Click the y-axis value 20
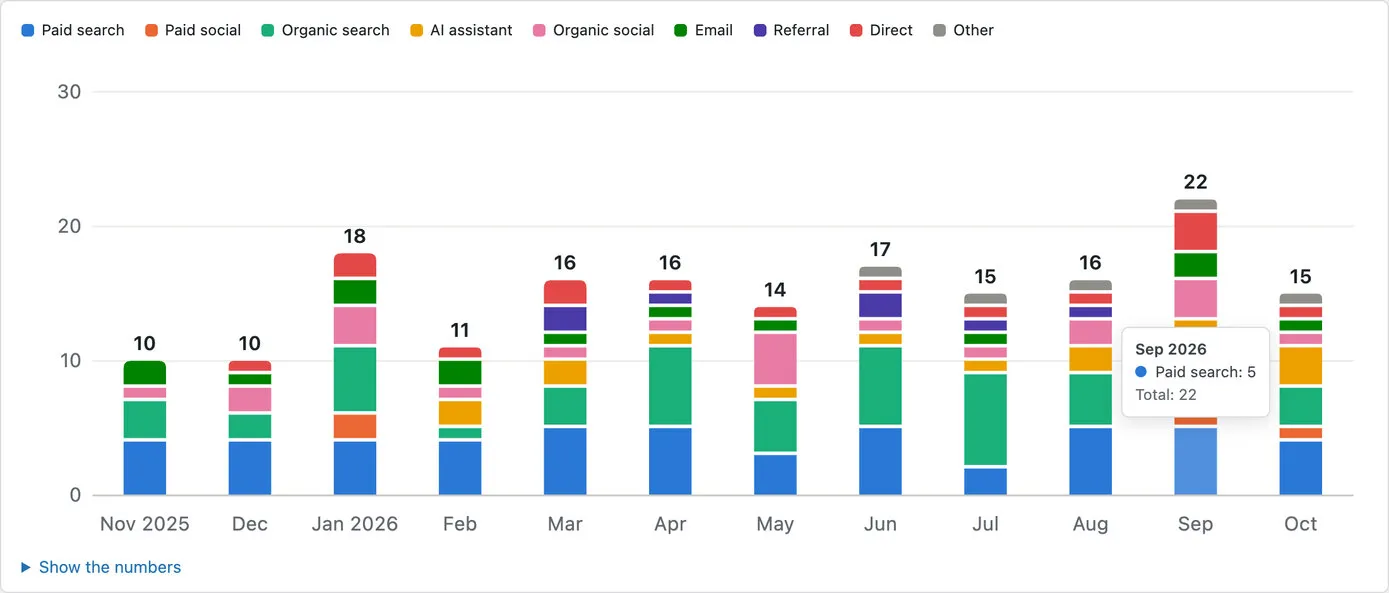This screenshot has width=1389, height=593. (70, 227)
